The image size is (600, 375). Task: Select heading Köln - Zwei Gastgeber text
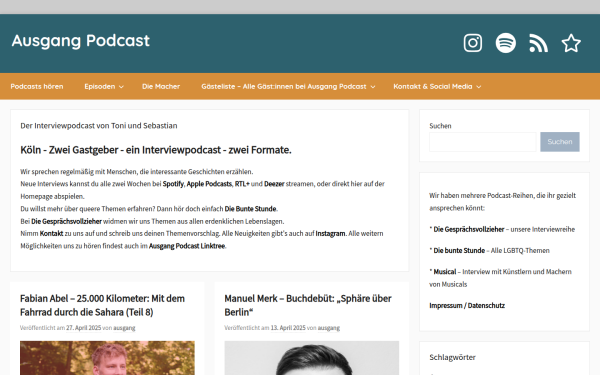pyautogui.click(x=156, y=150)
